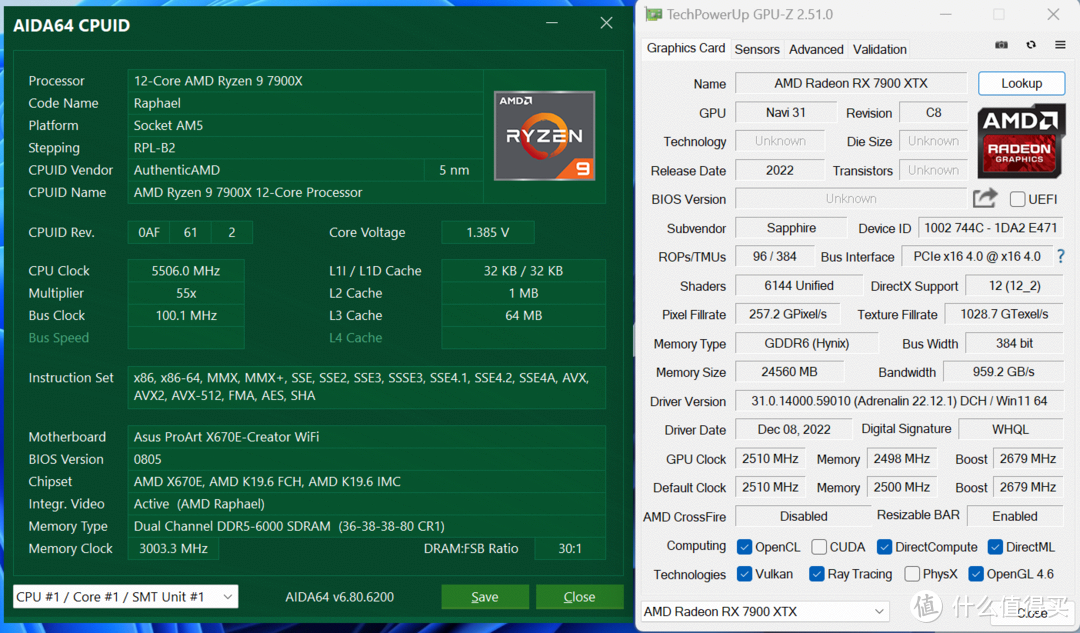Click the Multiplier value 55x
The width and height of the screenshot is (1080, 633).
coord(186,293)
